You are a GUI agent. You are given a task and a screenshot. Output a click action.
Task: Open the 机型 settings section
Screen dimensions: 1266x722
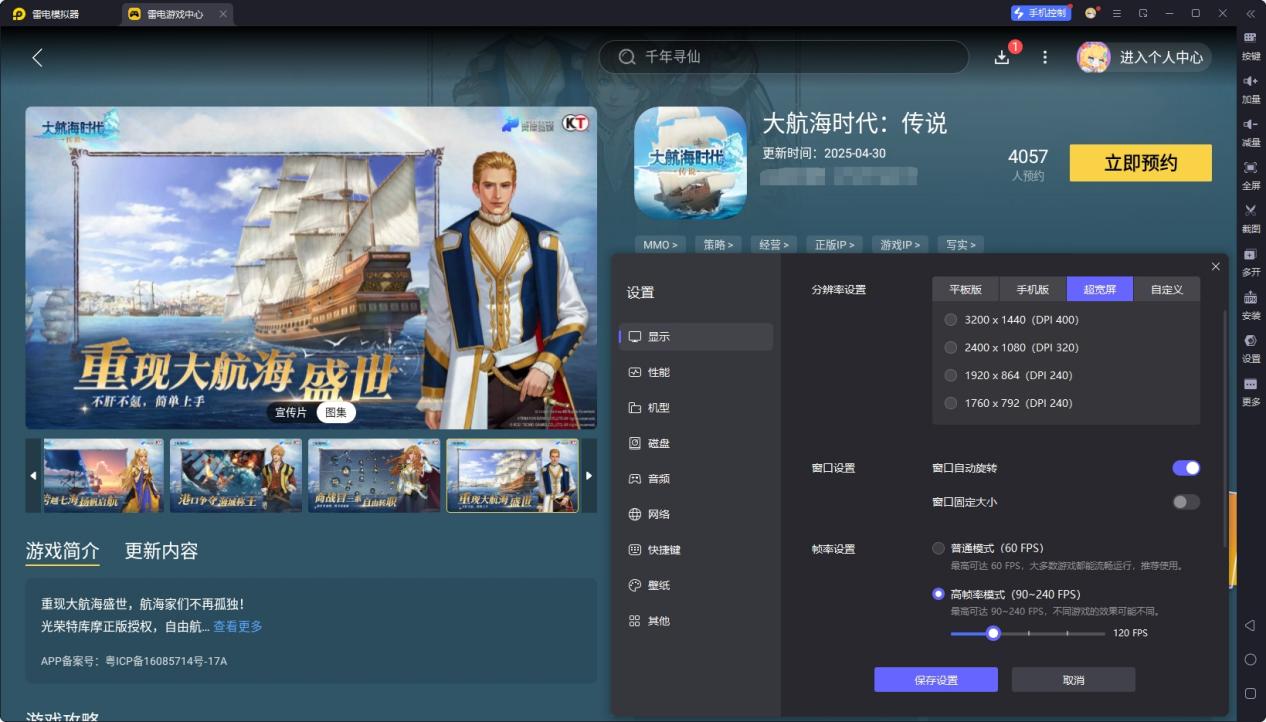(x=696, y=408)
